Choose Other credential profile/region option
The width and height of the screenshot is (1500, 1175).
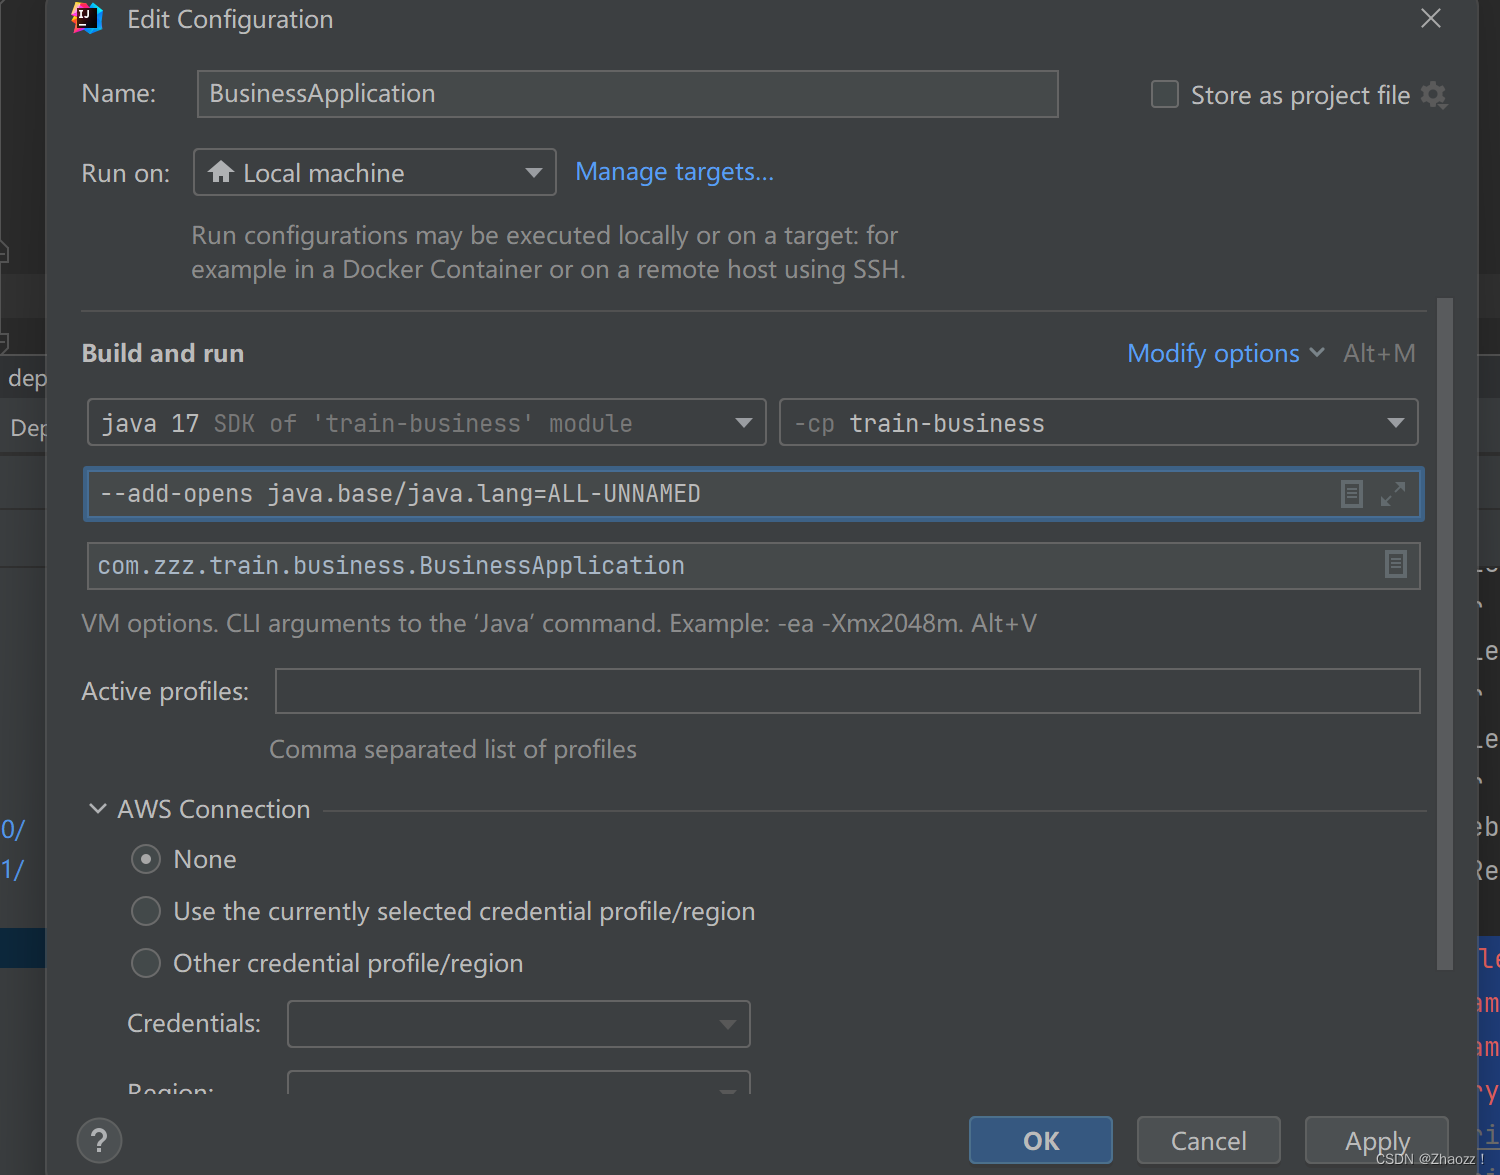(146, 963)
